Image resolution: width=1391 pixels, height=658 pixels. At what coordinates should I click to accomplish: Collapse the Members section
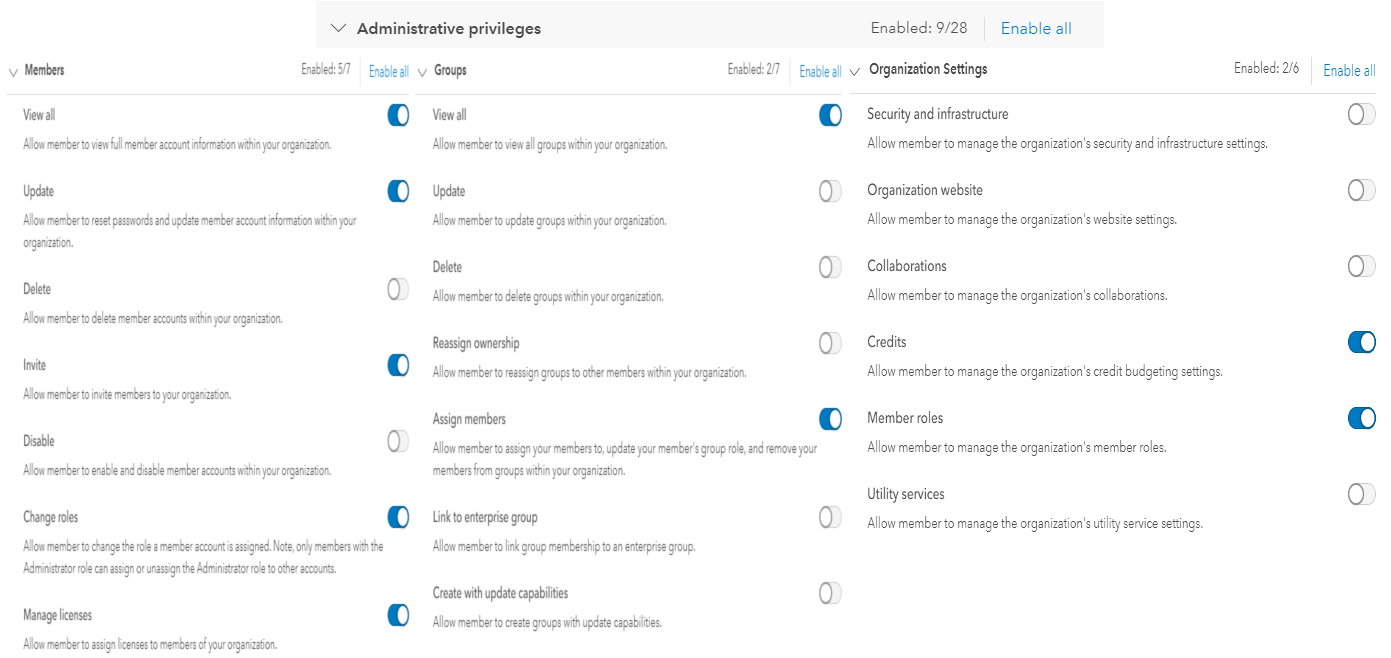(x=11, y=70)
